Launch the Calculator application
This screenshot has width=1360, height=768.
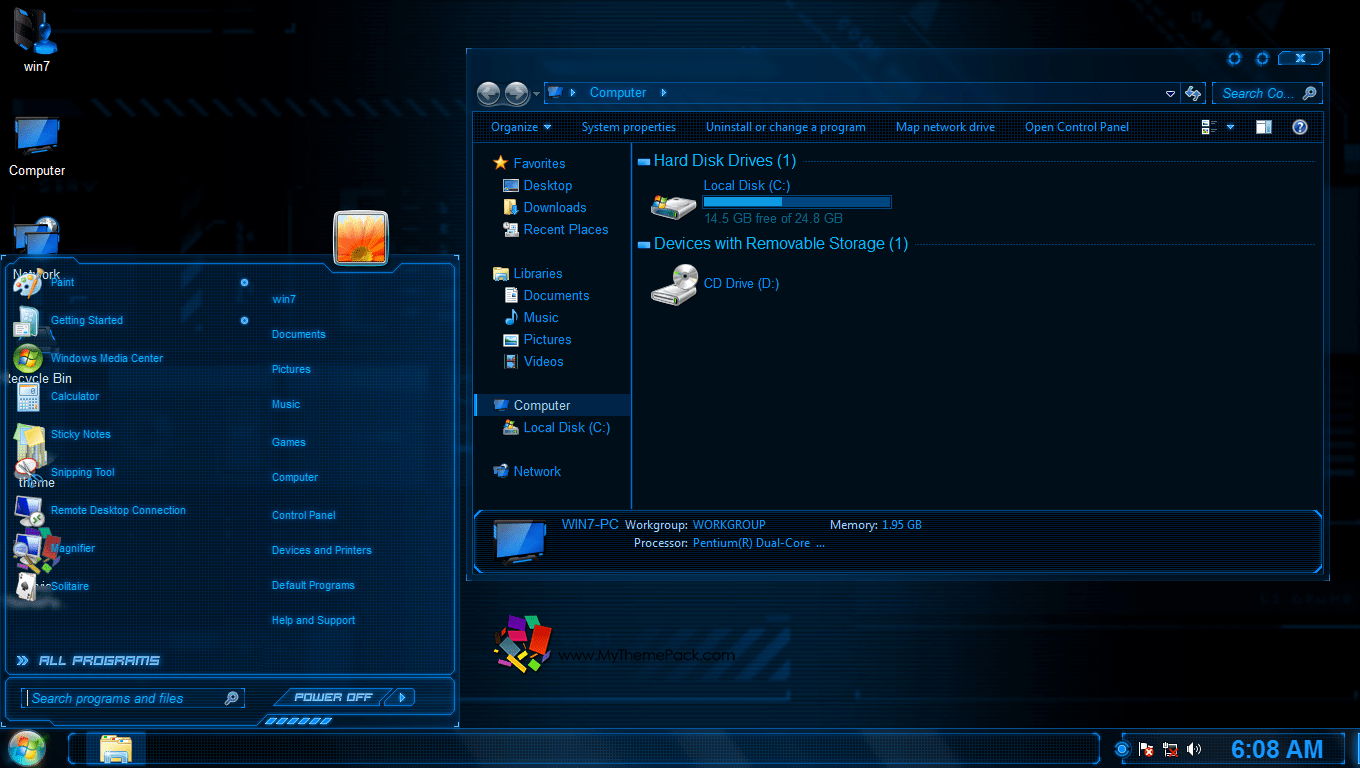click(x=75, y=396)
